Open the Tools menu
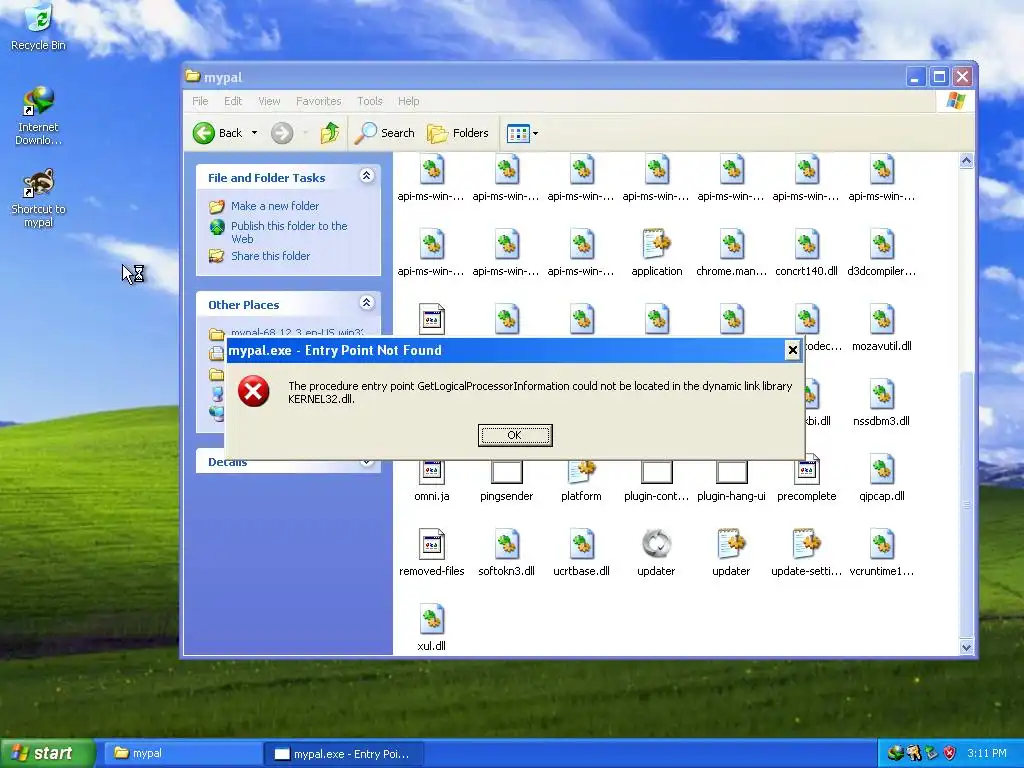 pyautogui.click(x=370, y=101)
